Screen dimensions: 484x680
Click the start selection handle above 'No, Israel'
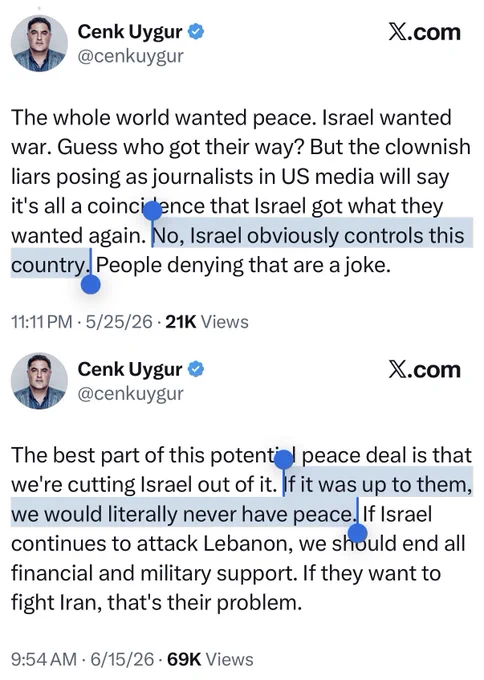point(152,212)
